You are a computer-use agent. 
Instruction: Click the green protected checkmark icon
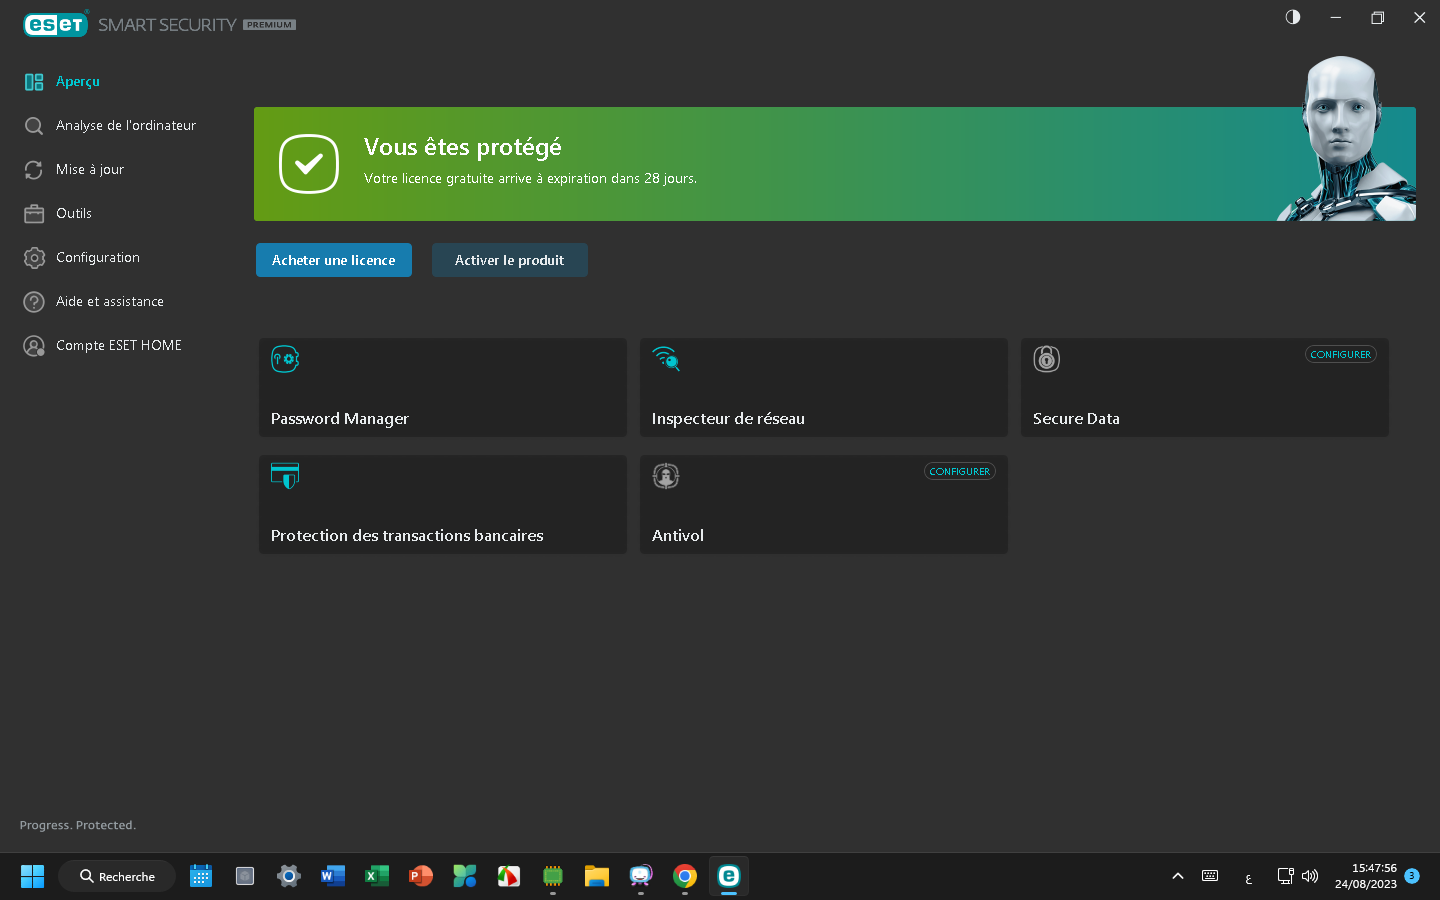click(309, 164)
